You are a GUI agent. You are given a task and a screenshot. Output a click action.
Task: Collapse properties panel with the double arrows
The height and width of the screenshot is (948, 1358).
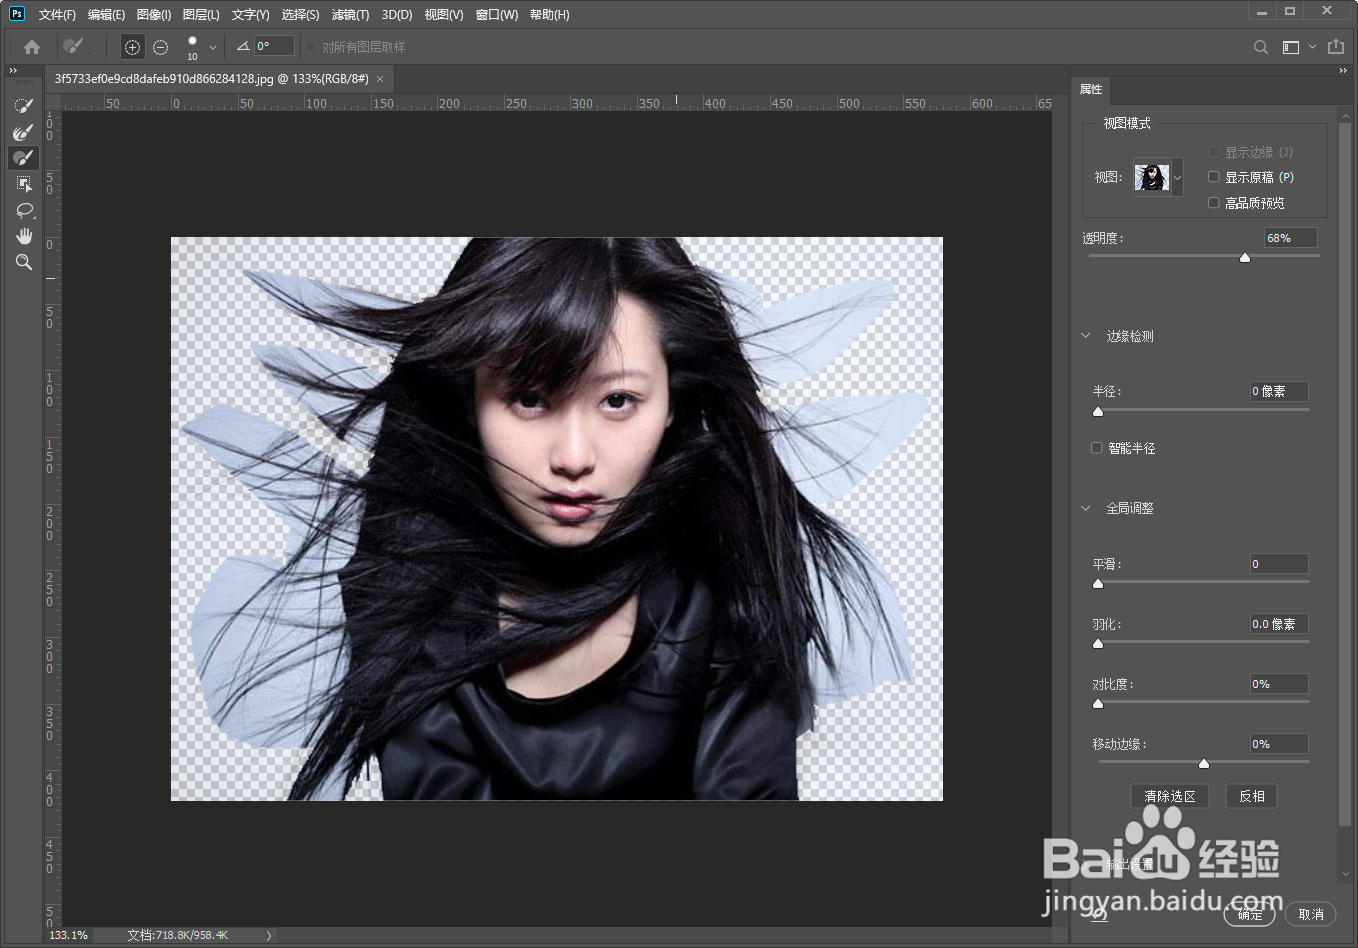(x=1343, y=71)
